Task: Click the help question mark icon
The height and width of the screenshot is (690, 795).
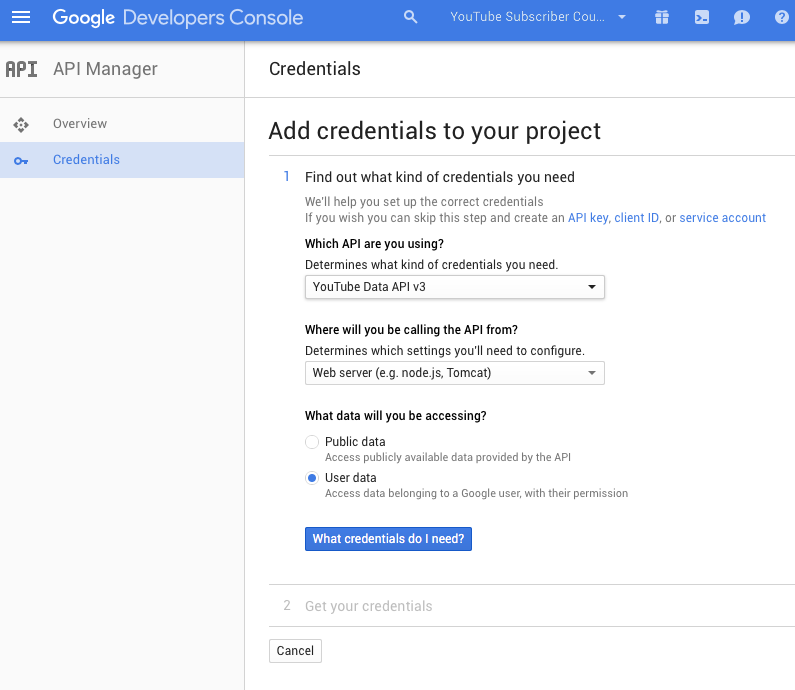Action: click(782, 17)
